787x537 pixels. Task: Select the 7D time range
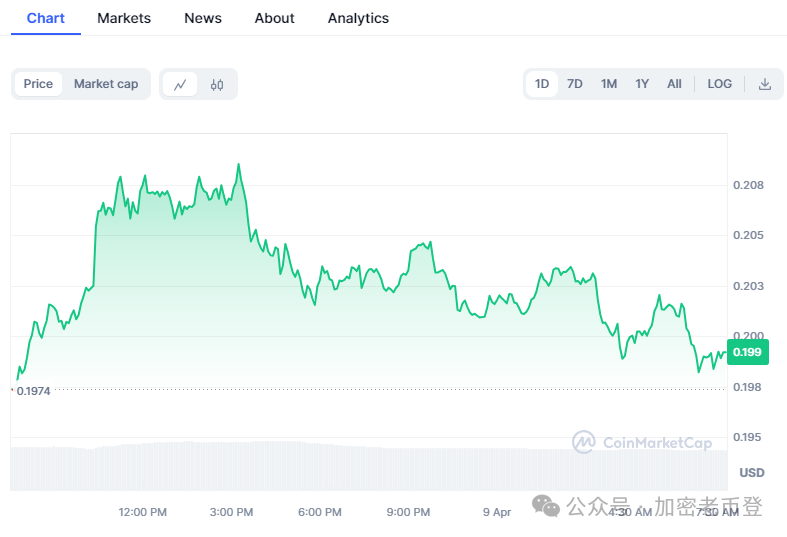tap(575, 84)
